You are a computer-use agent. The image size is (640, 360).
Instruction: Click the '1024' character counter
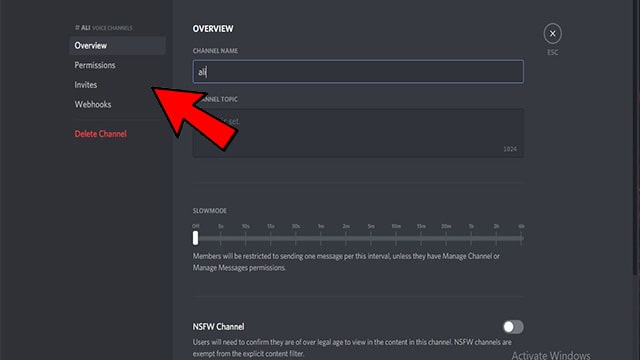pyautogui.click(x=510, y=149)
